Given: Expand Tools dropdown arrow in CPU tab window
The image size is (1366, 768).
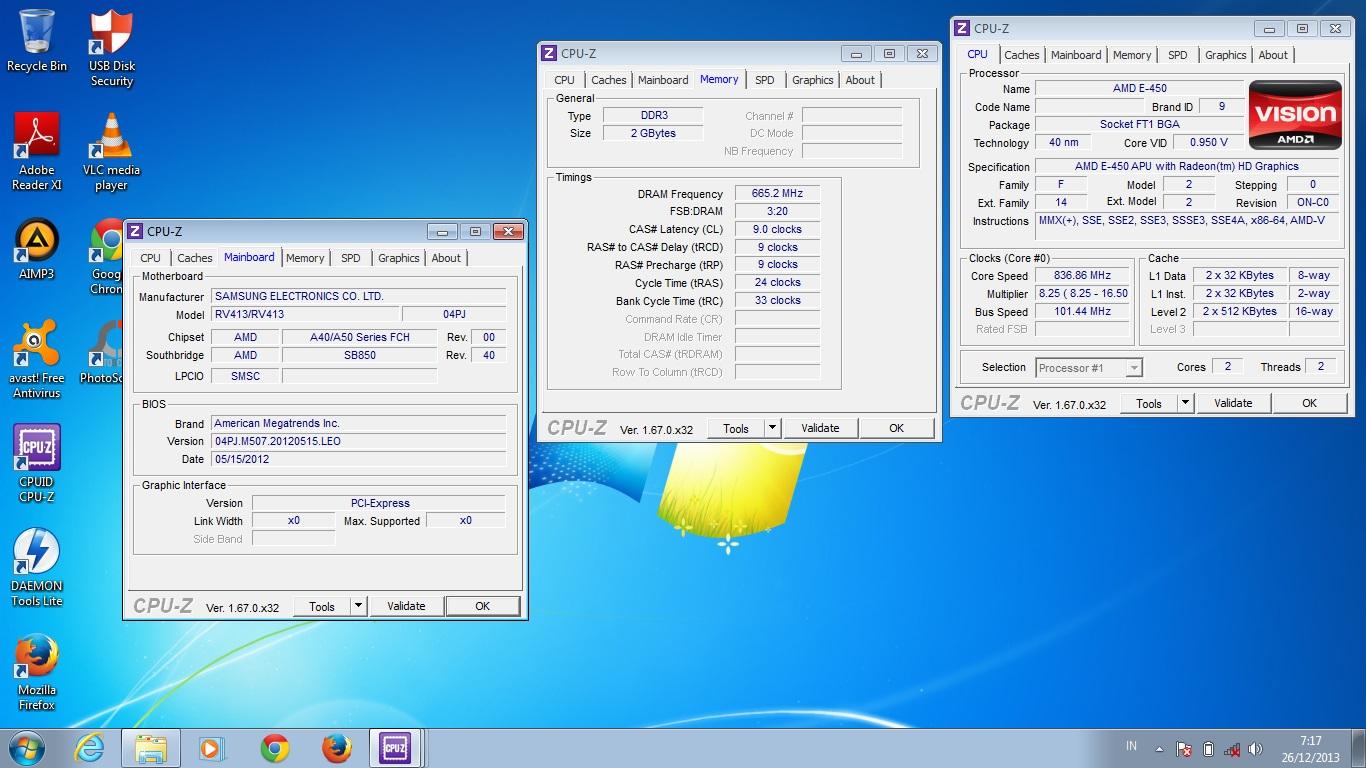Looking at the screenshot, I should (1185, 403).
